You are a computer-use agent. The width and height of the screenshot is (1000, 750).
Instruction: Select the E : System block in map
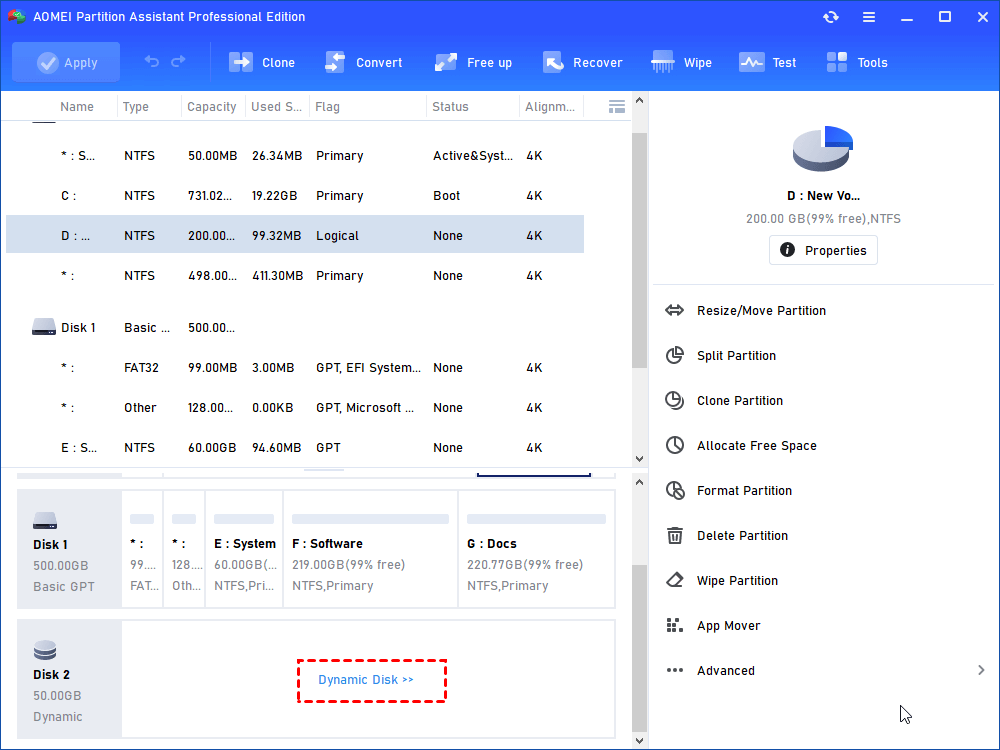(x=244, y=549)
